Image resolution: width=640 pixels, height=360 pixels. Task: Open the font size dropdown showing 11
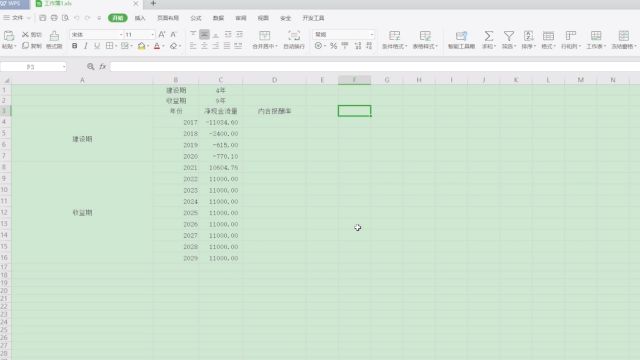click(x=153, y=35)
